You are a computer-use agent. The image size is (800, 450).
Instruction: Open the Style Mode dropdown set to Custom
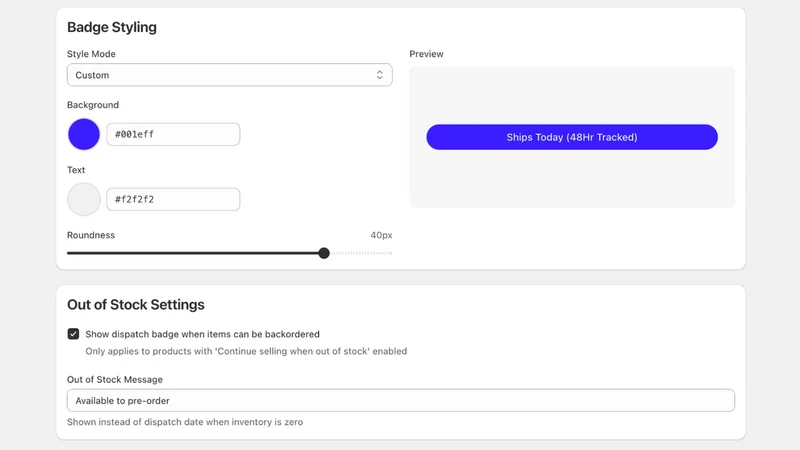[x=230, y=75]
